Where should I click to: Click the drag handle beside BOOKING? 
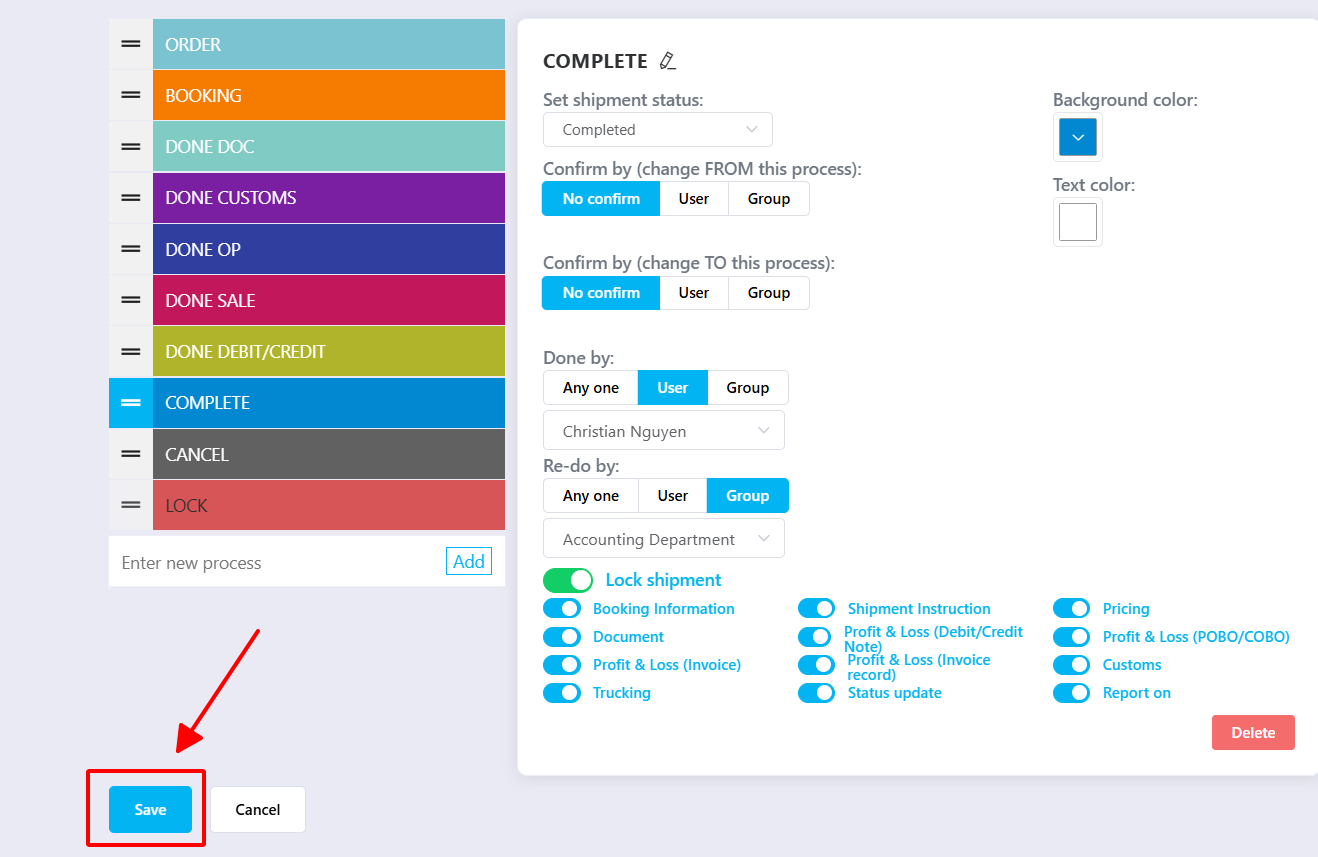tap(131, 95)
